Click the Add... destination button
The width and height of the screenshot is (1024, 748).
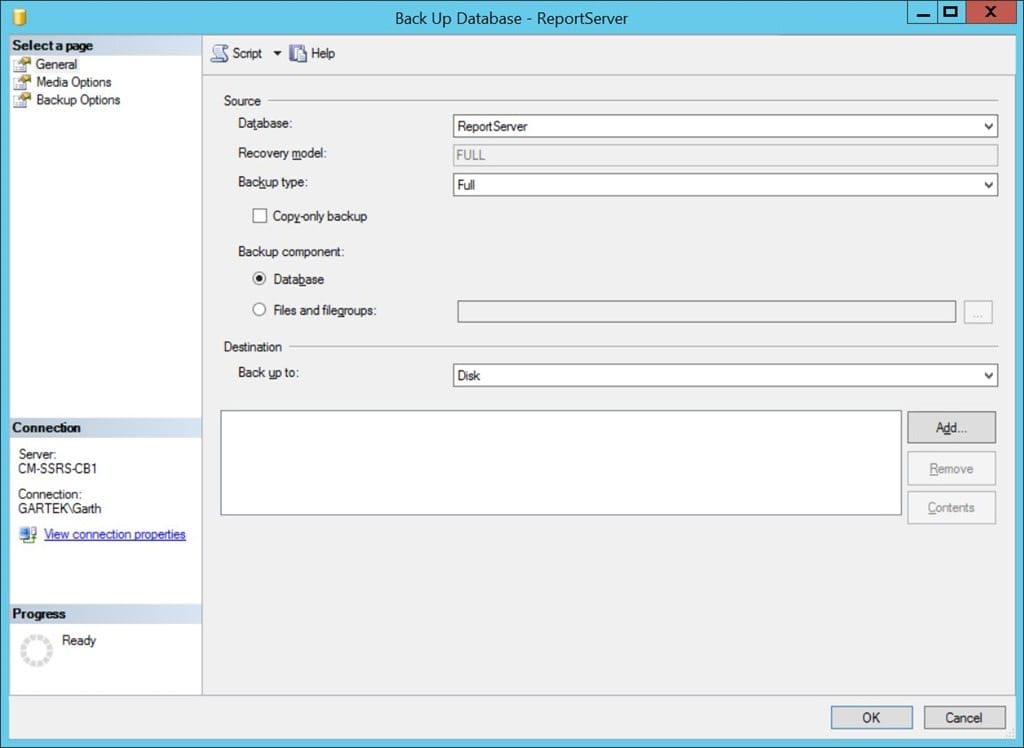[x=952, y=427]
